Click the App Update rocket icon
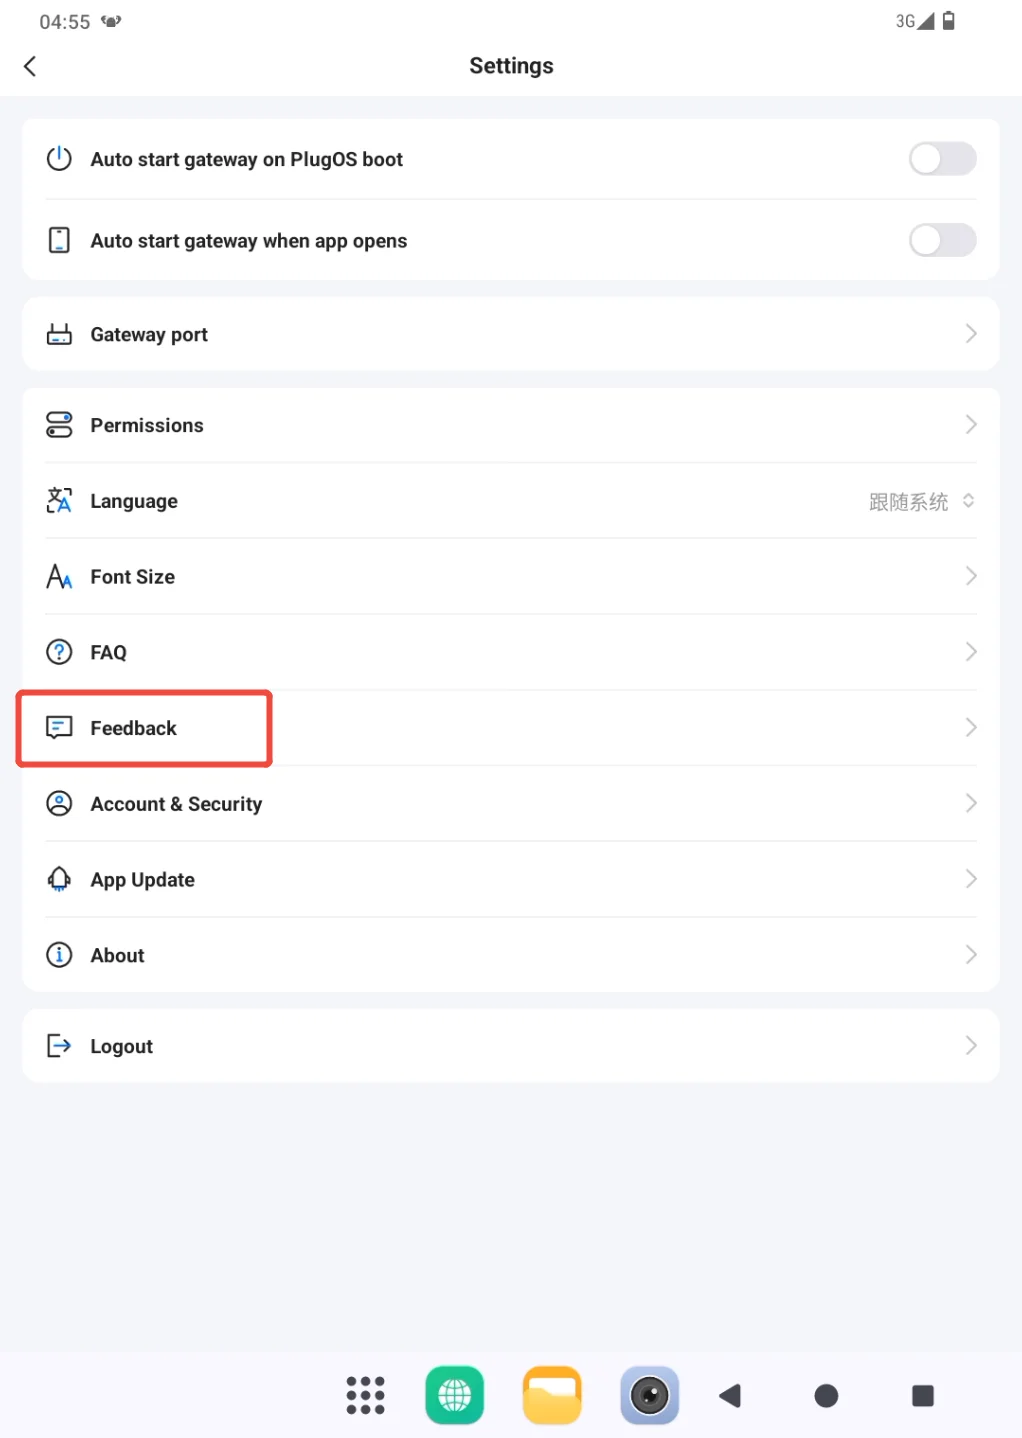1022x1438 pixels. (59, 879)
